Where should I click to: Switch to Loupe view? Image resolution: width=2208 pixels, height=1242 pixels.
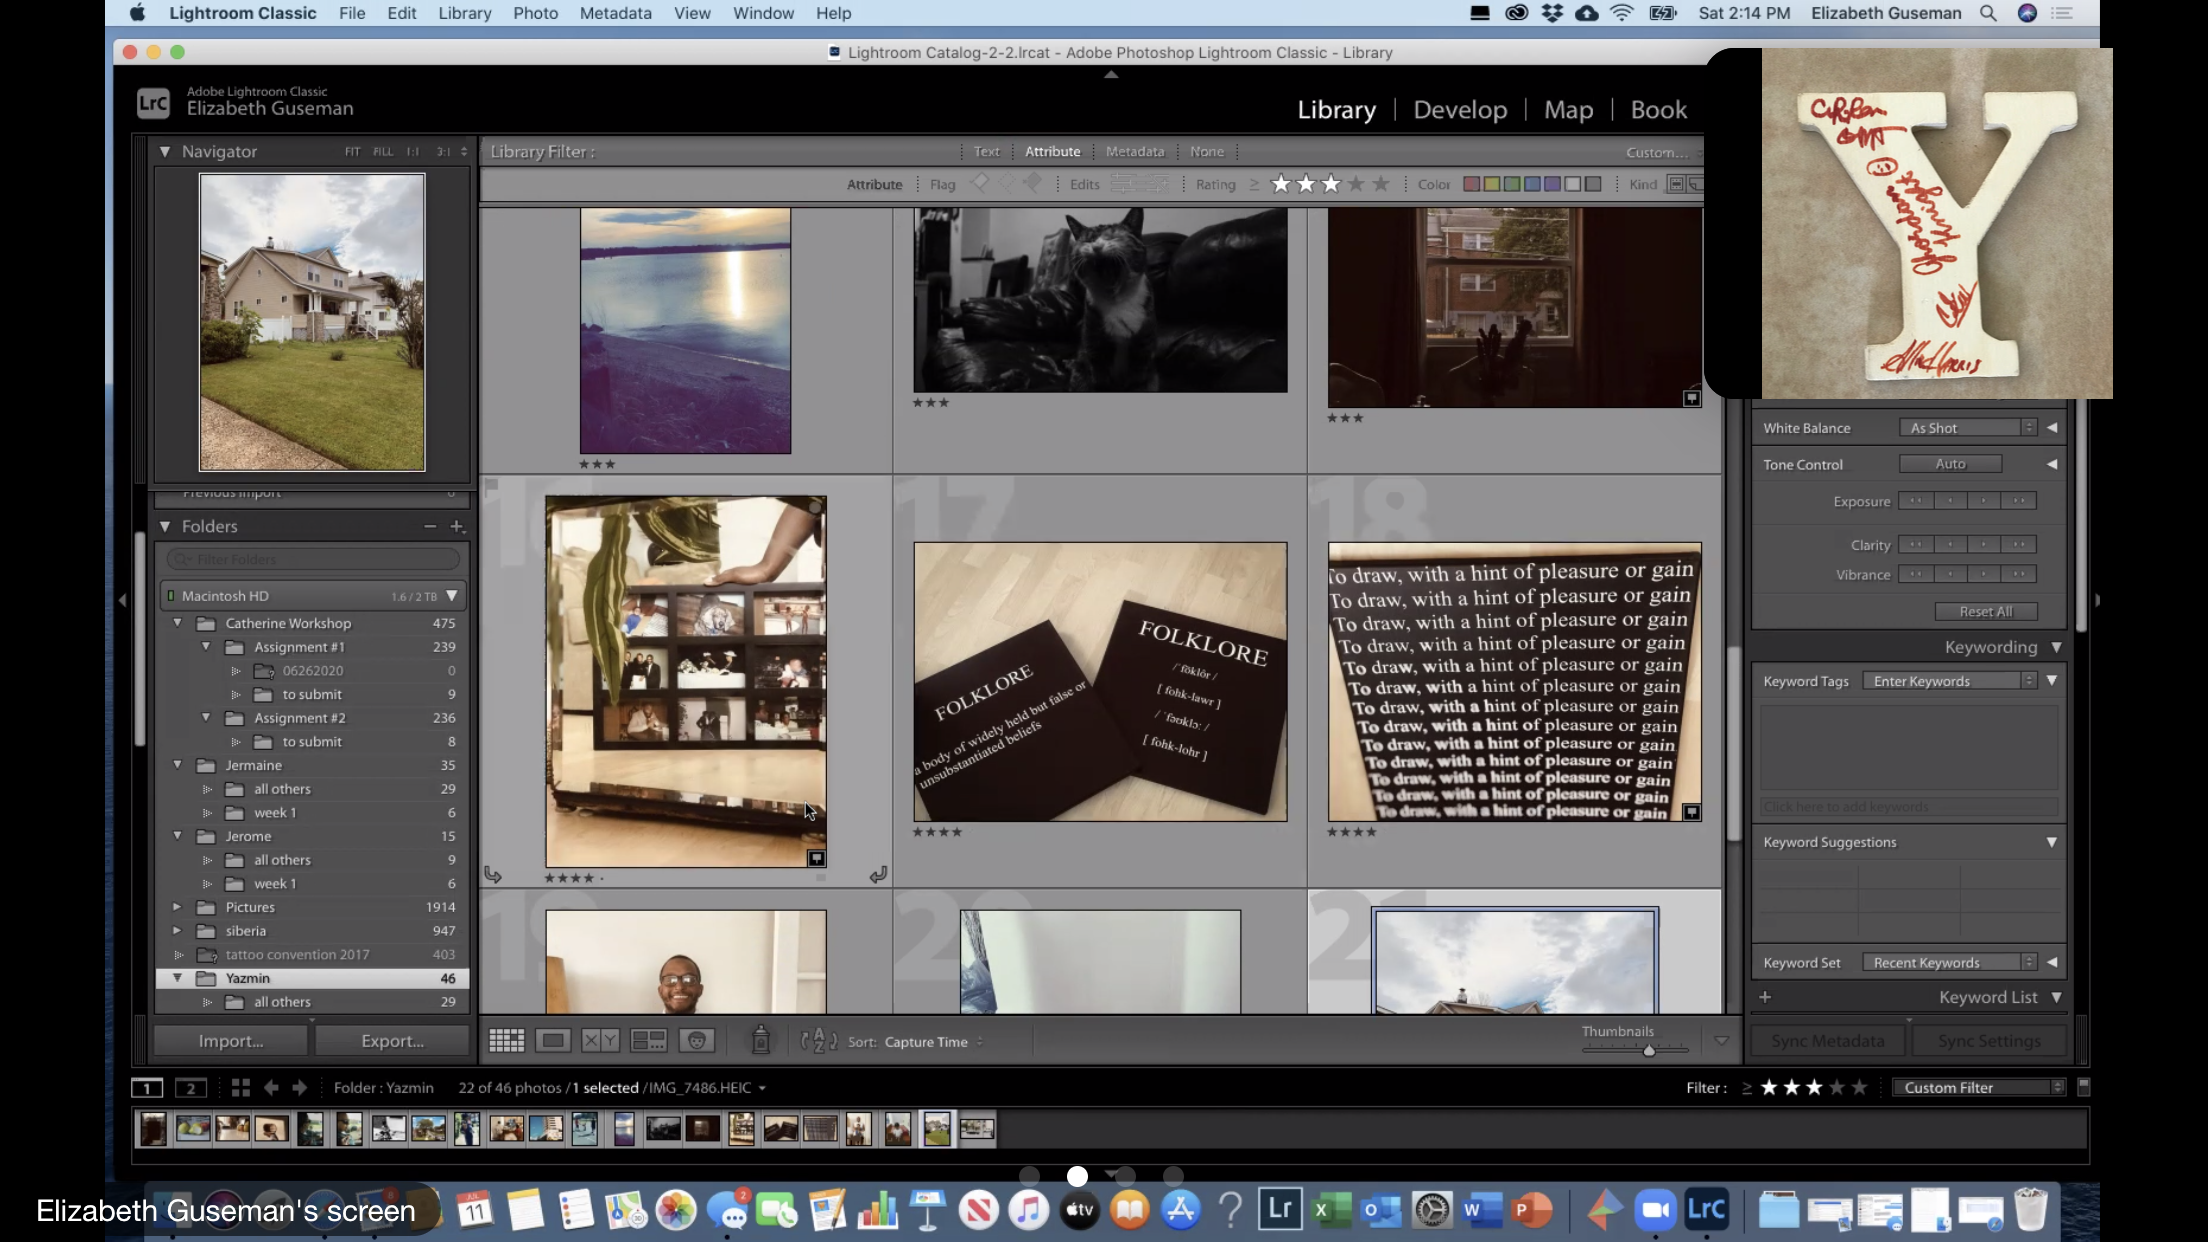pos(553,1041)
